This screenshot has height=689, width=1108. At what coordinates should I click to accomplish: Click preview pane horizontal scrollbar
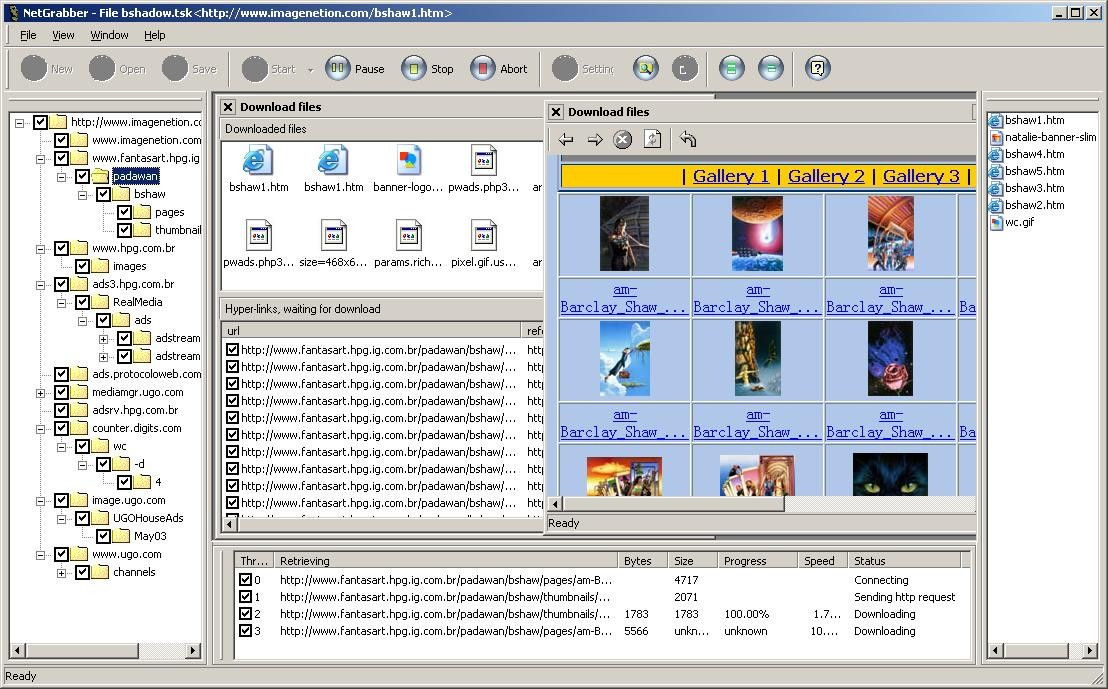673,503
